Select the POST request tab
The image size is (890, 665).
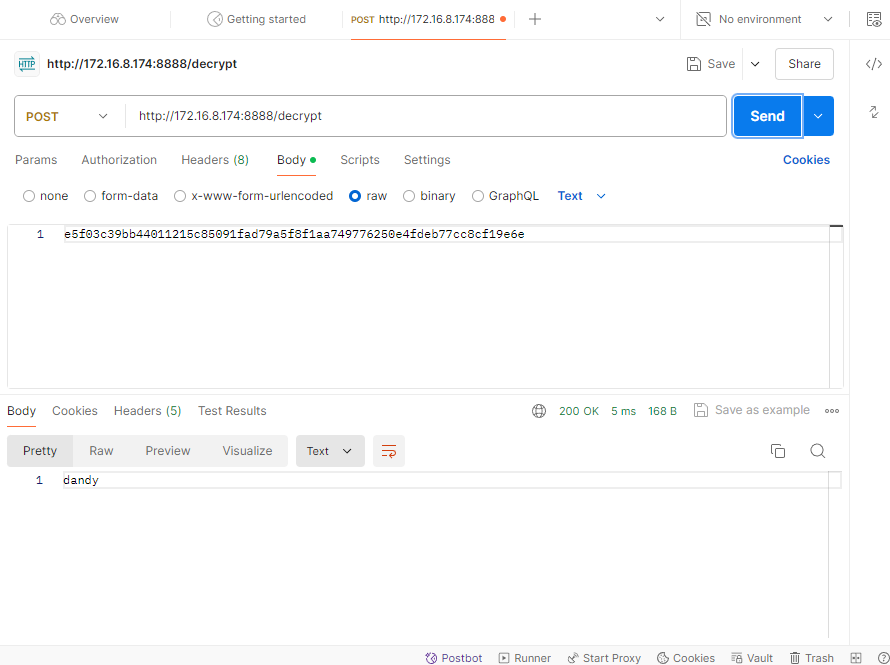point(428,19)
